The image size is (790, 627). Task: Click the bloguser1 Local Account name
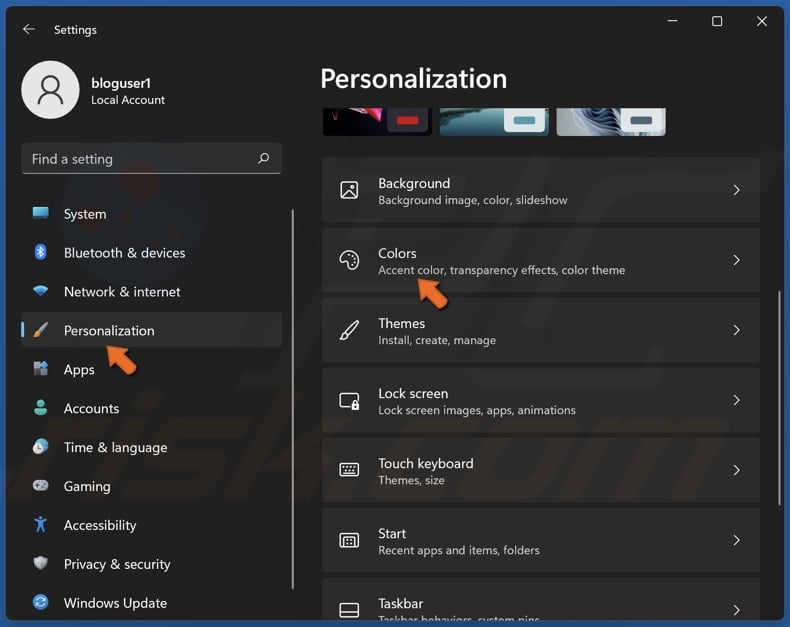click(x=128, y=91)
